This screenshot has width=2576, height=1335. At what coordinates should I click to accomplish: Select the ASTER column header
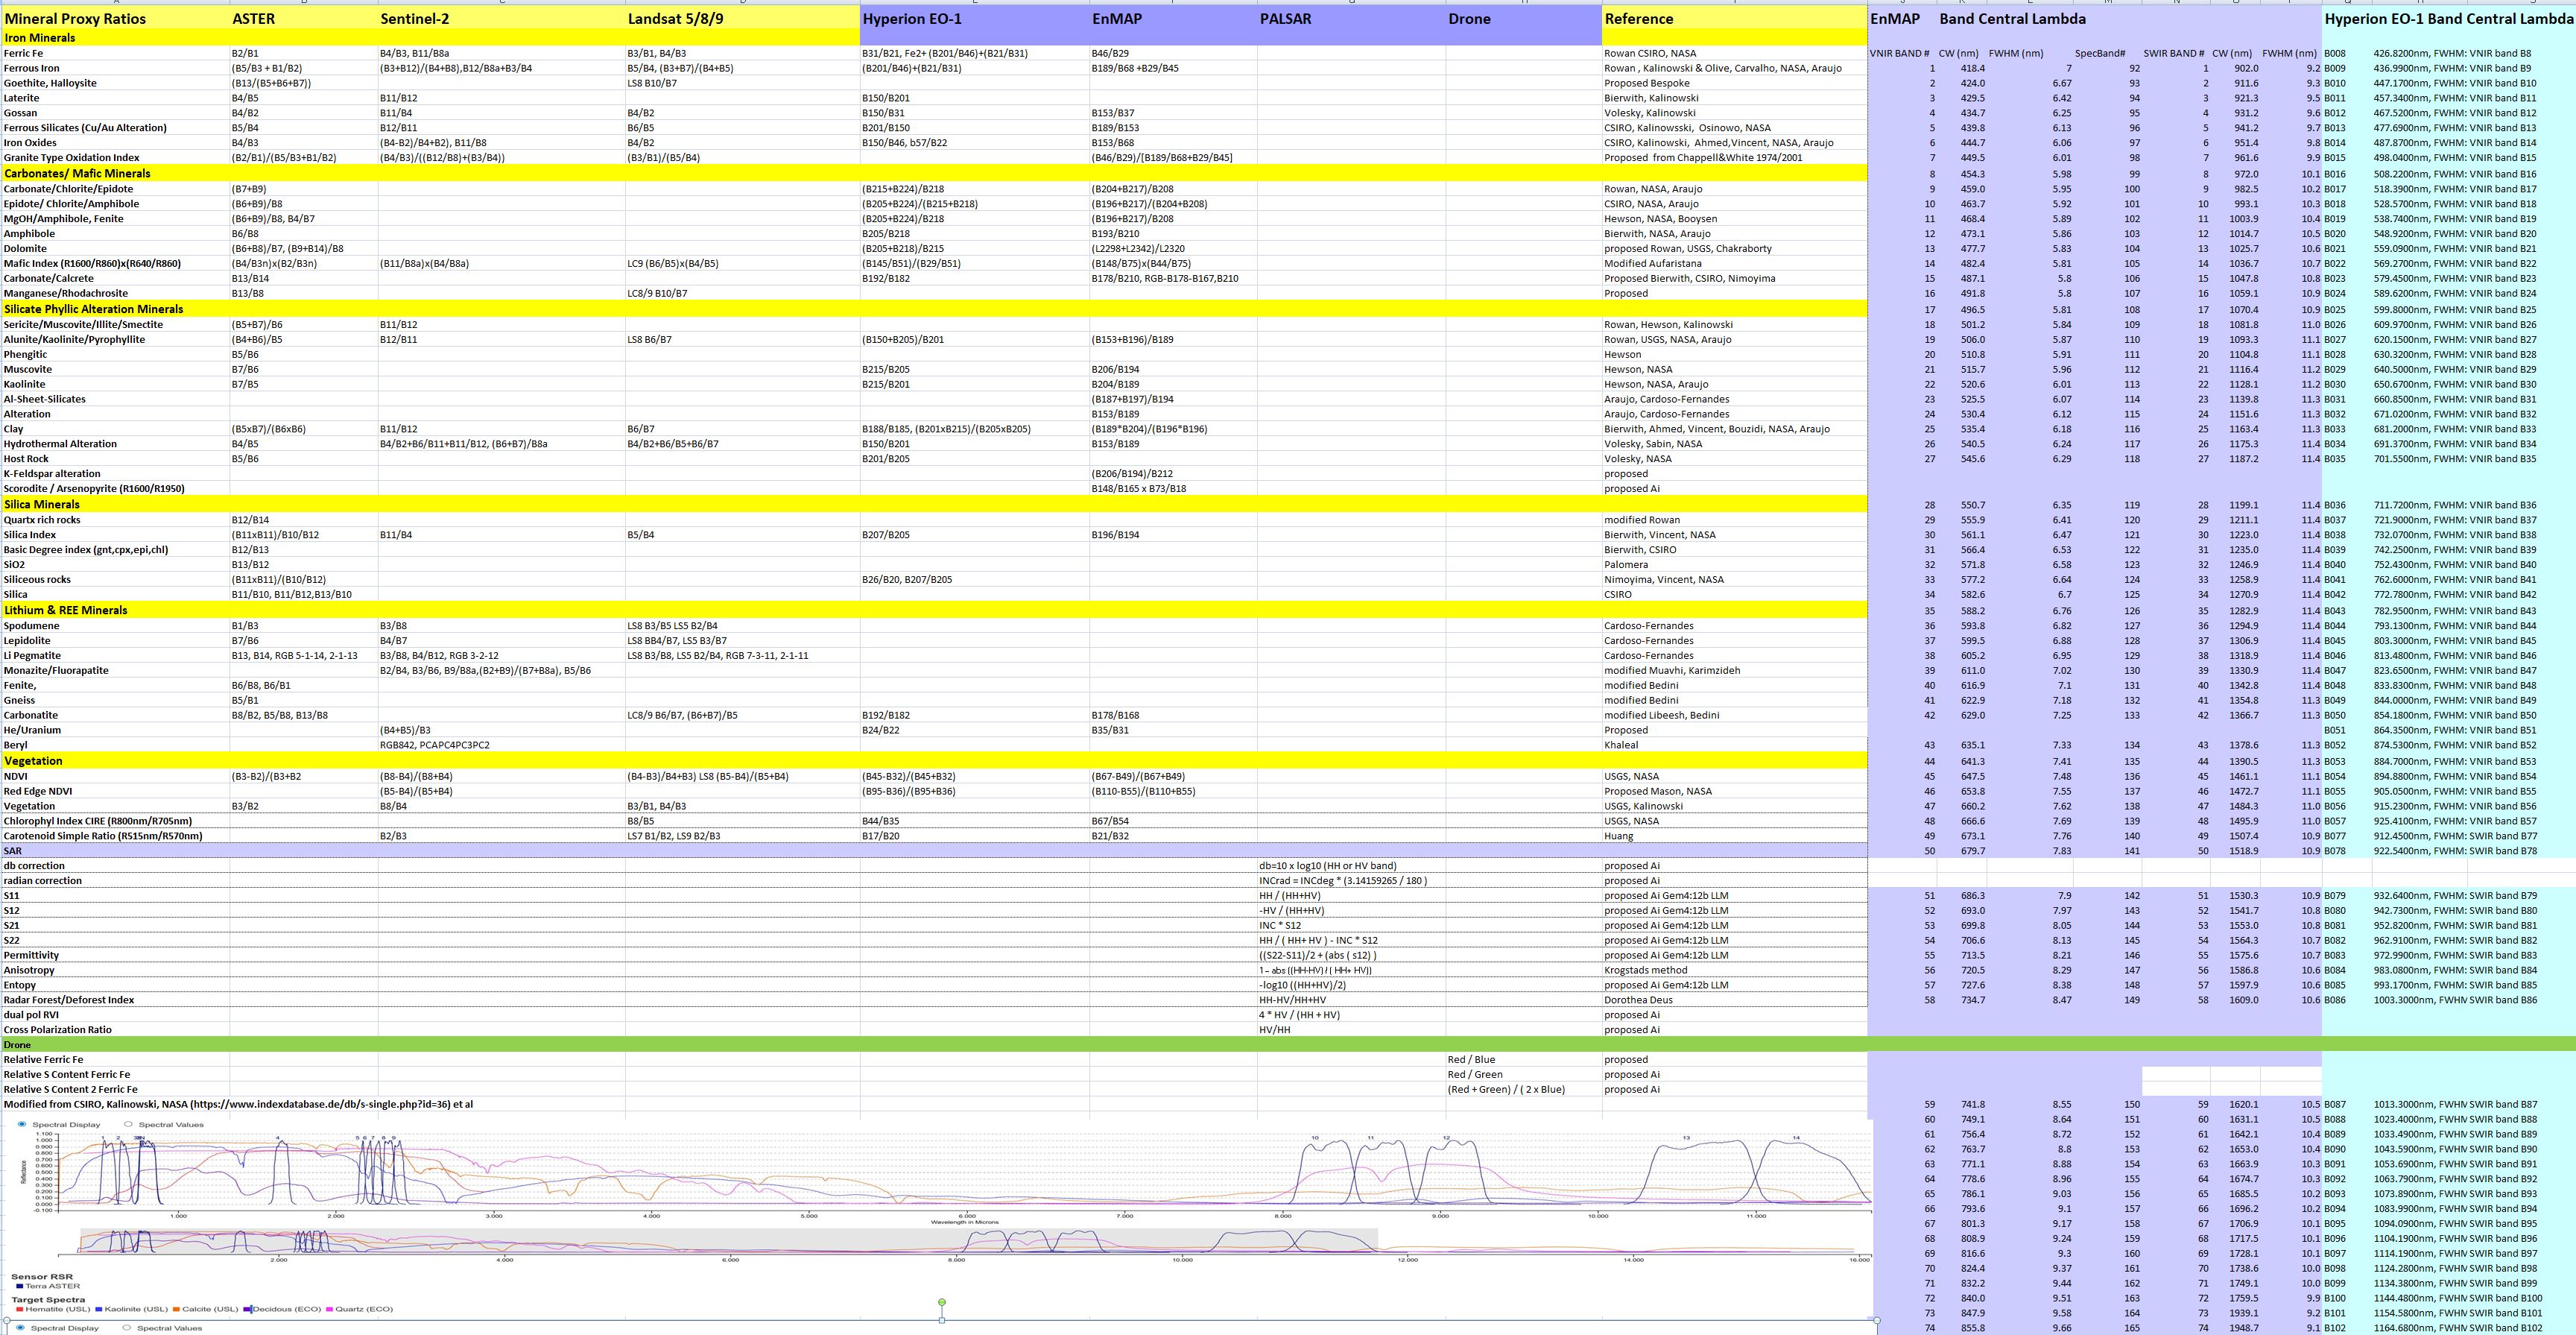pos(304,18)
